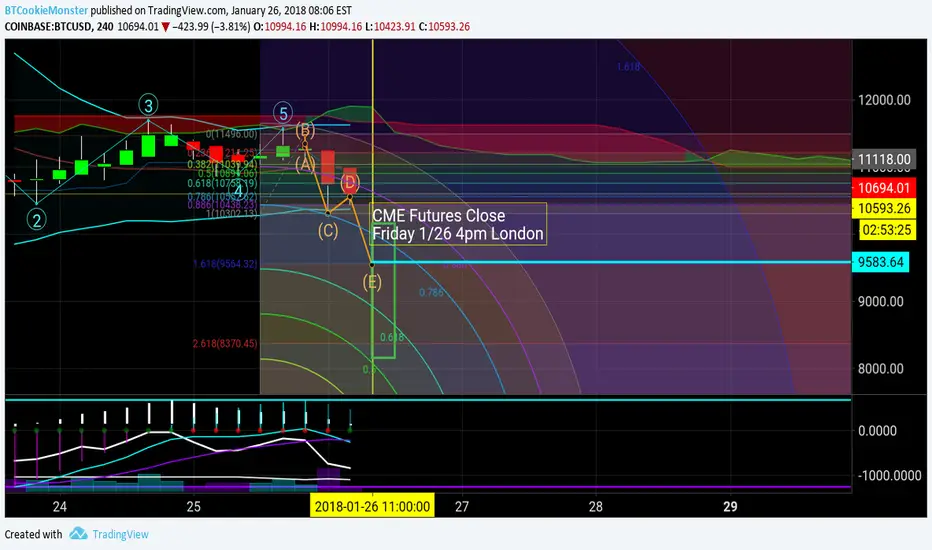Click the C:10593.26 close value in header

pyautogui.click(x=444, y=27)
